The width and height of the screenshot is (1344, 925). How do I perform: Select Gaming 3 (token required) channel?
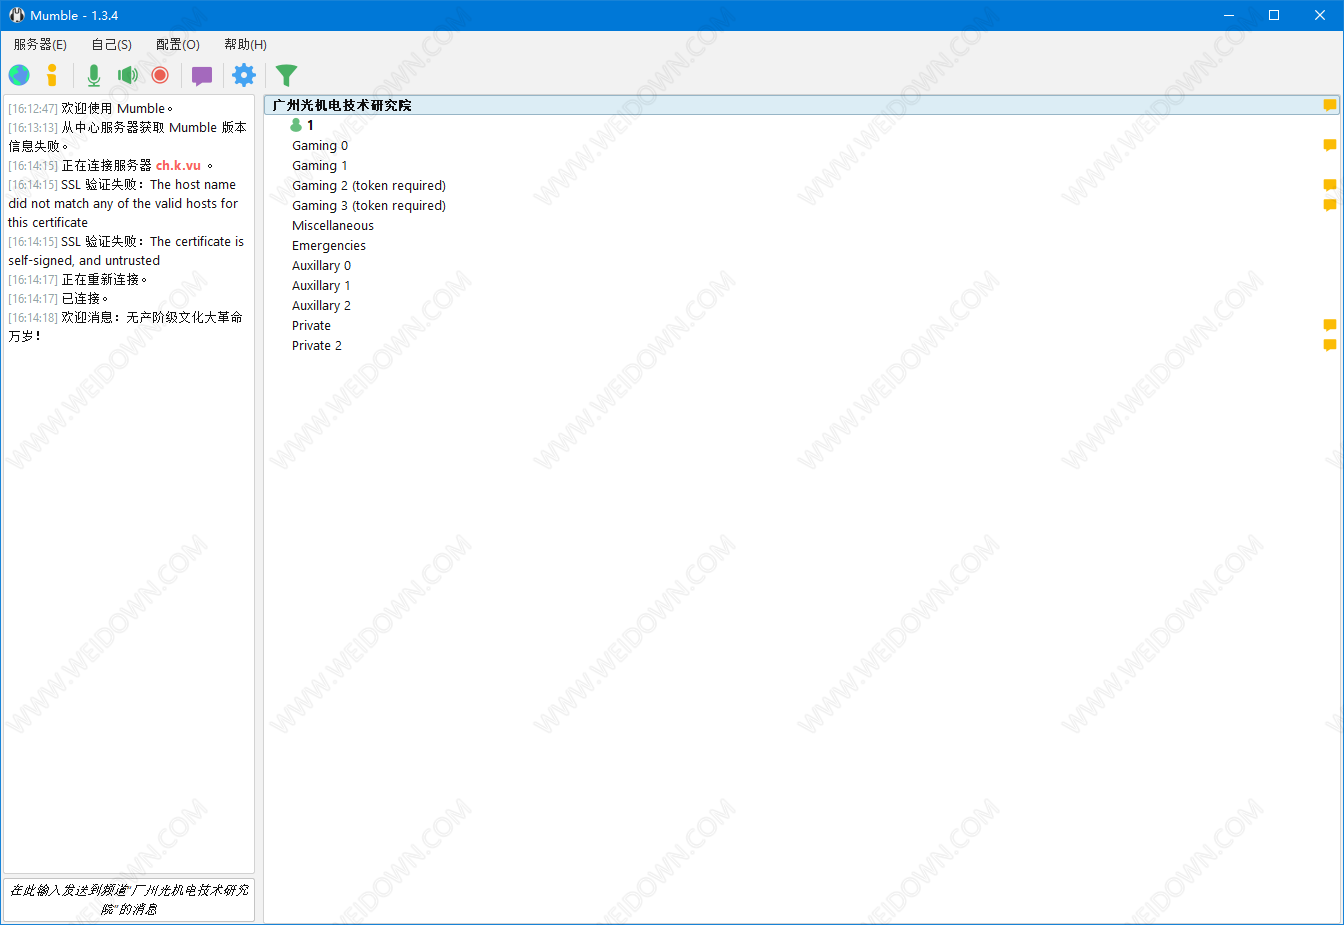369,205
